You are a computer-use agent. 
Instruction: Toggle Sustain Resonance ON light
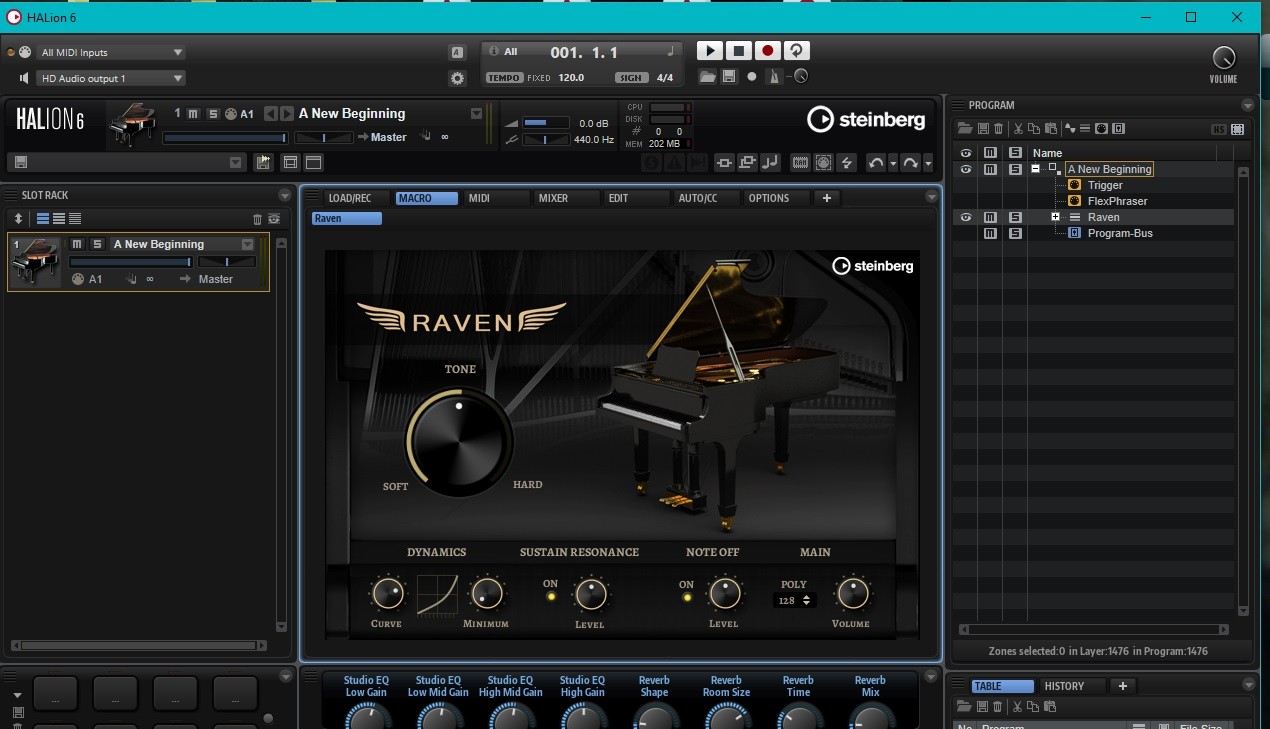(550, 597)
